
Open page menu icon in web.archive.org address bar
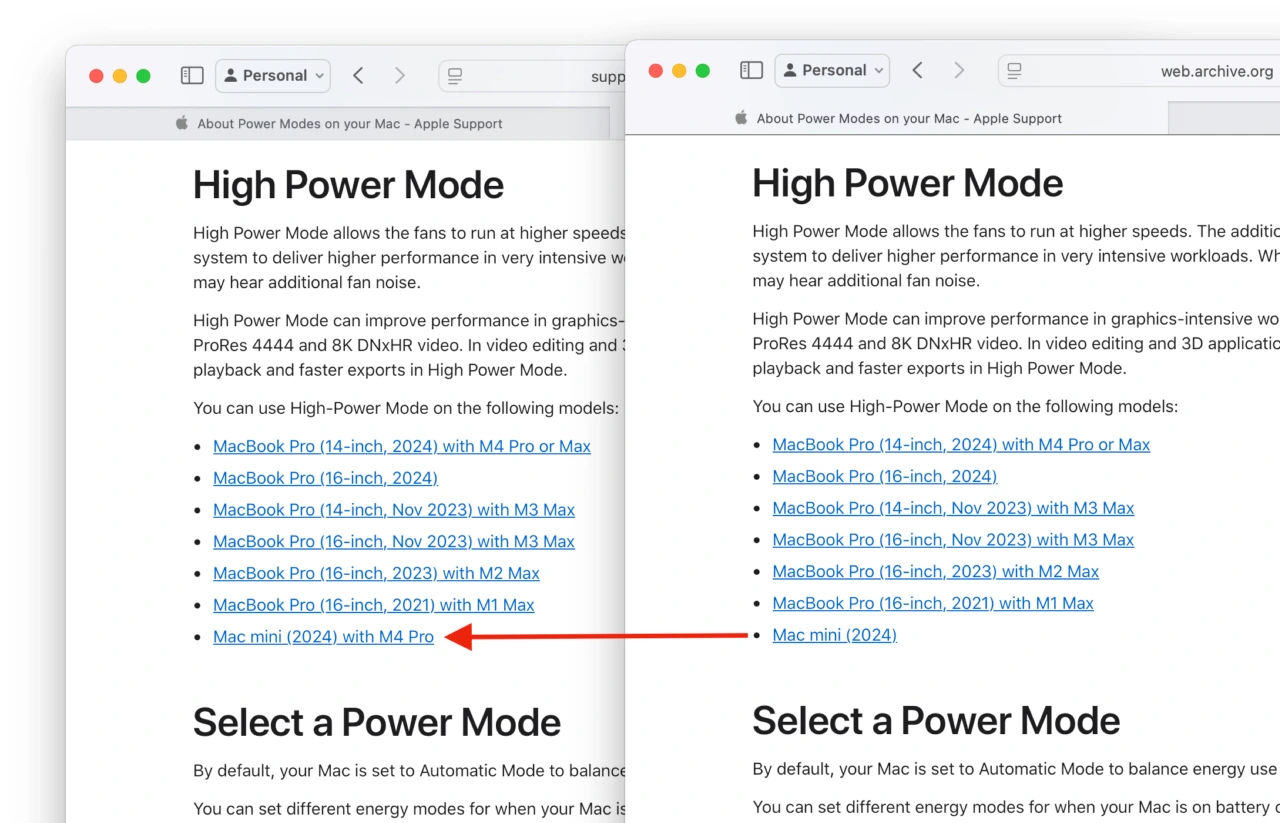pyautogui.click(x=1014, y=71)
